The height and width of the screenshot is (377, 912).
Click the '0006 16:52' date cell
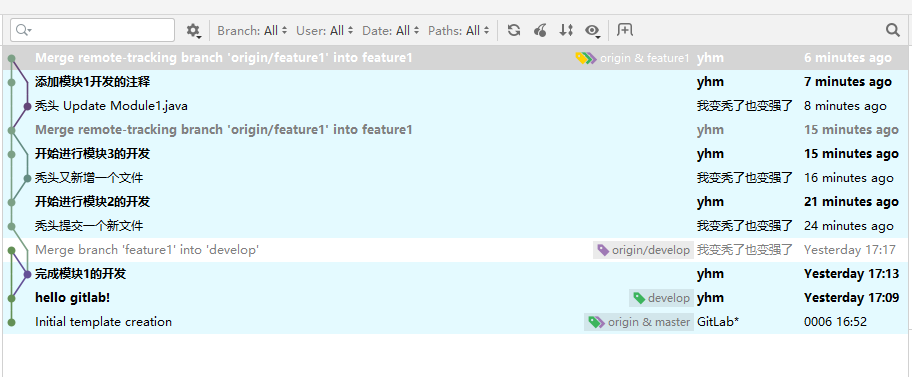click(x=835, y=322)
